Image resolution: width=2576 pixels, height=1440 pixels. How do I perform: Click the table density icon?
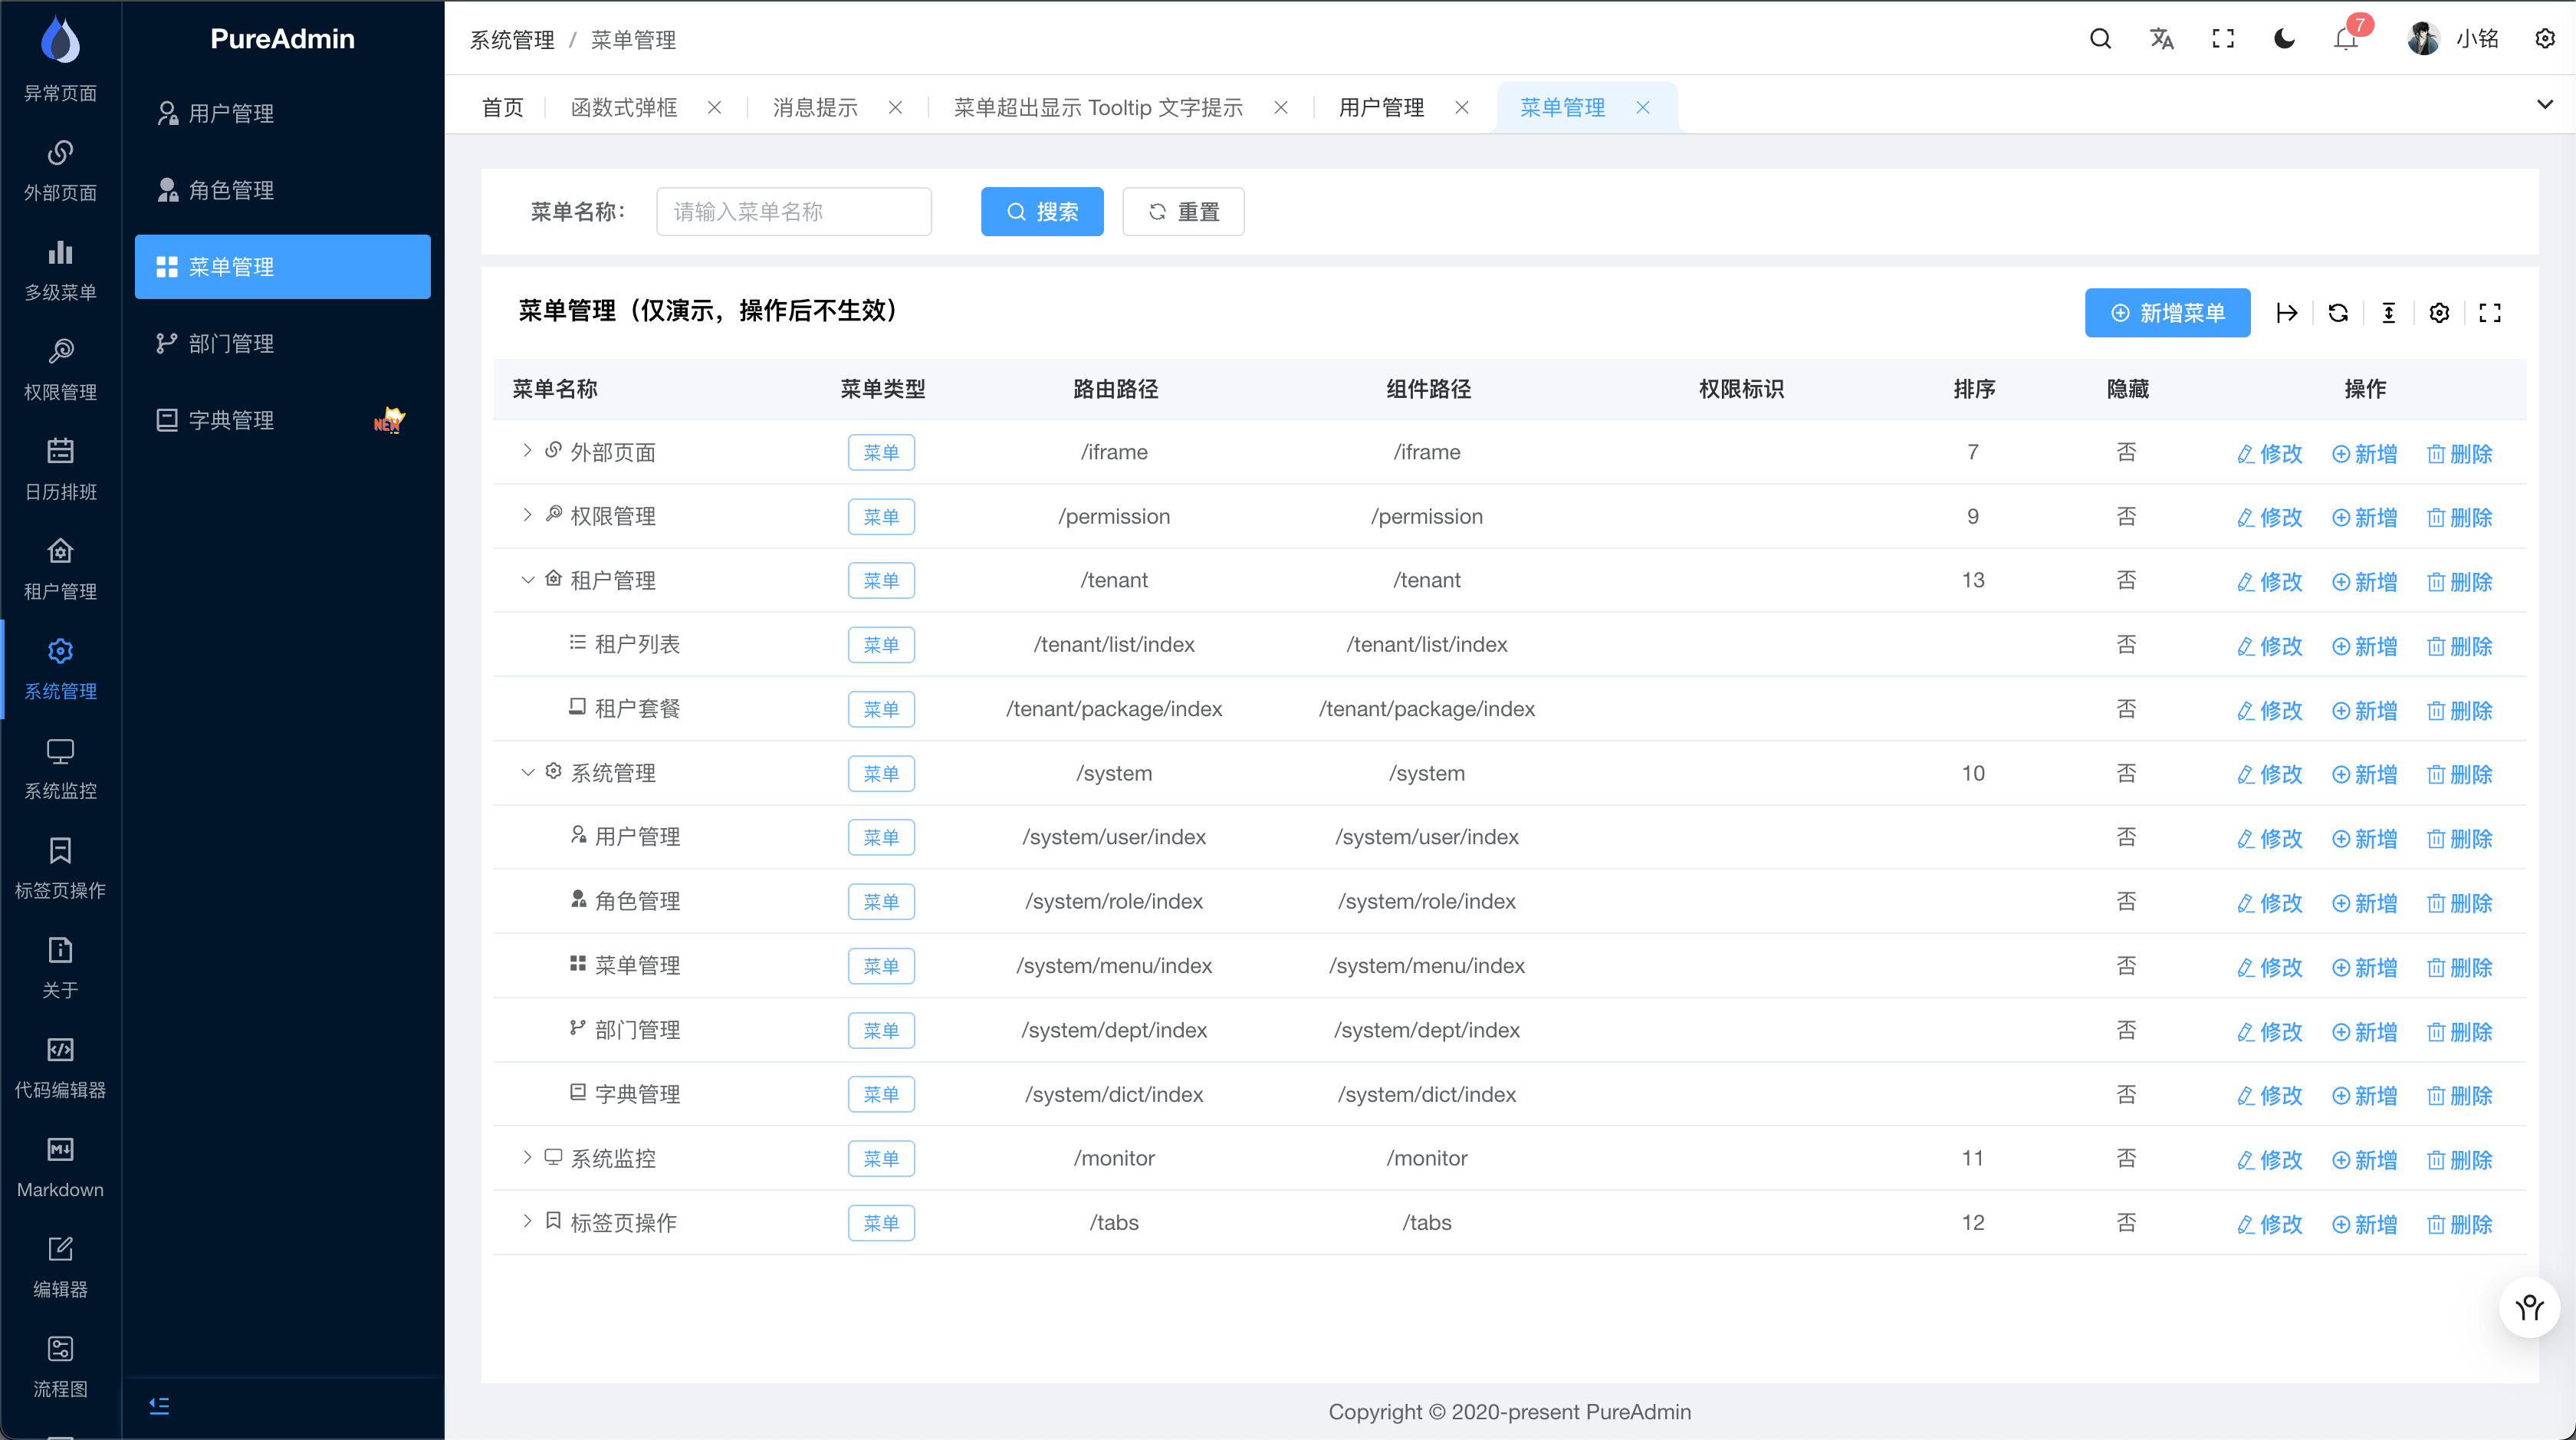pos(2389,313)
